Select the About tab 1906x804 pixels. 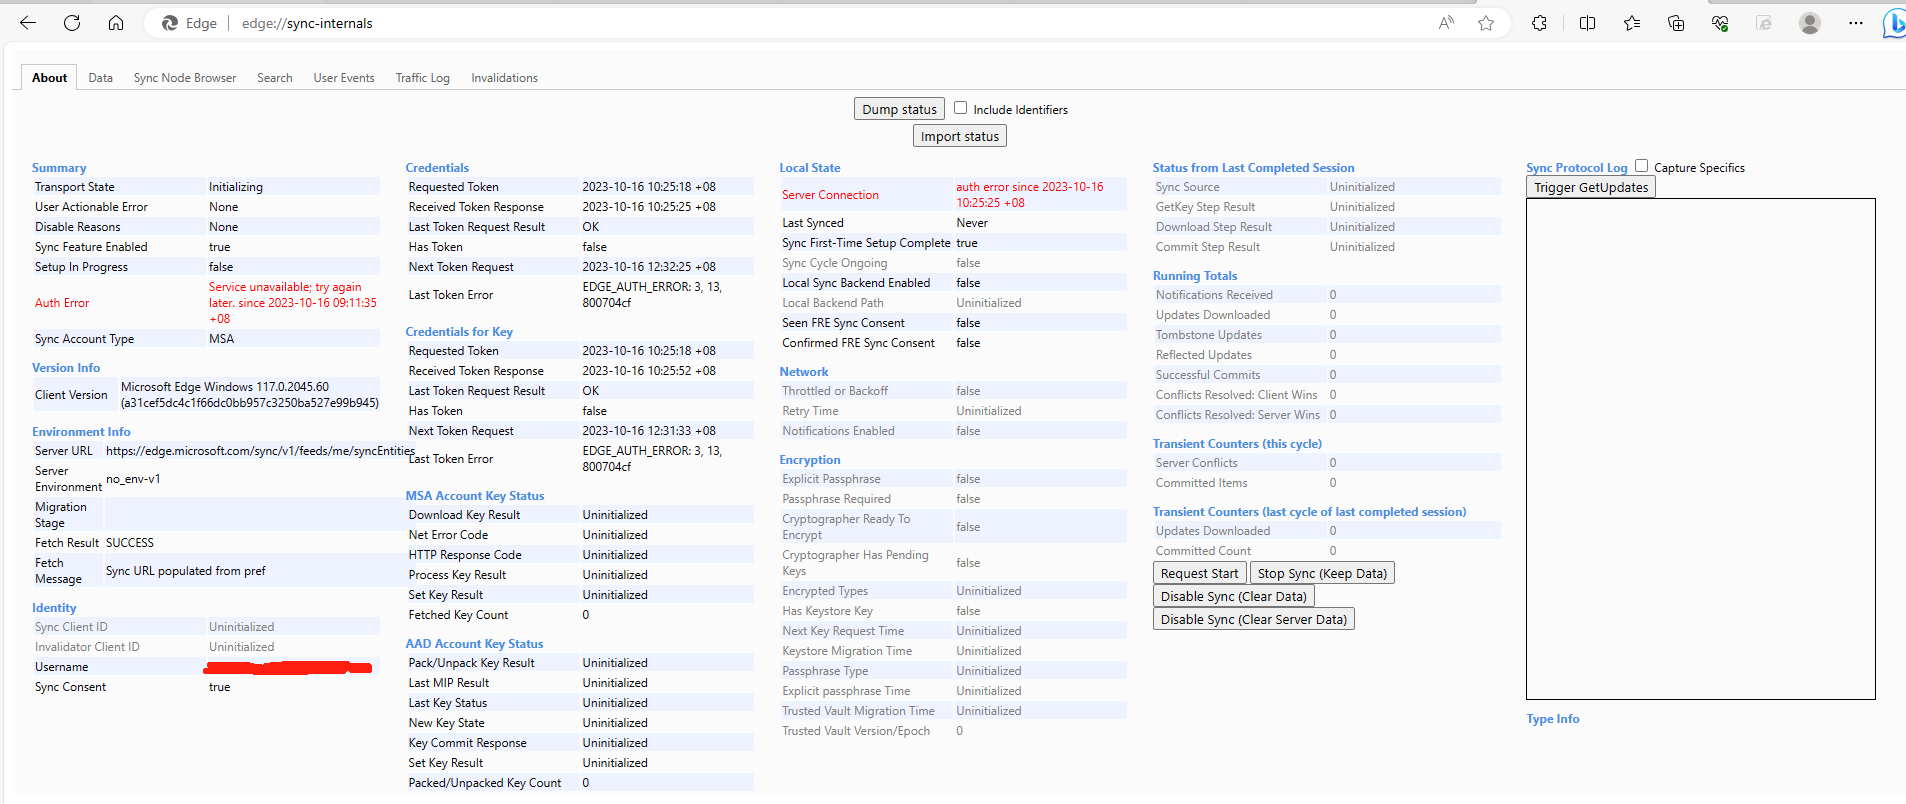click(x=49, y=77)
